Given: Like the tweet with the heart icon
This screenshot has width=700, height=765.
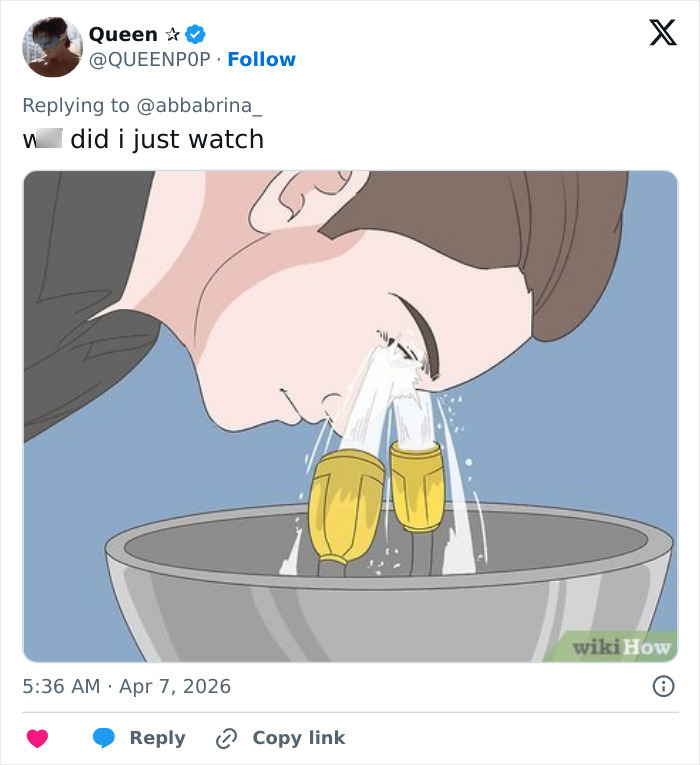Looking at the screenshot, I should click(x=37, y=738).
